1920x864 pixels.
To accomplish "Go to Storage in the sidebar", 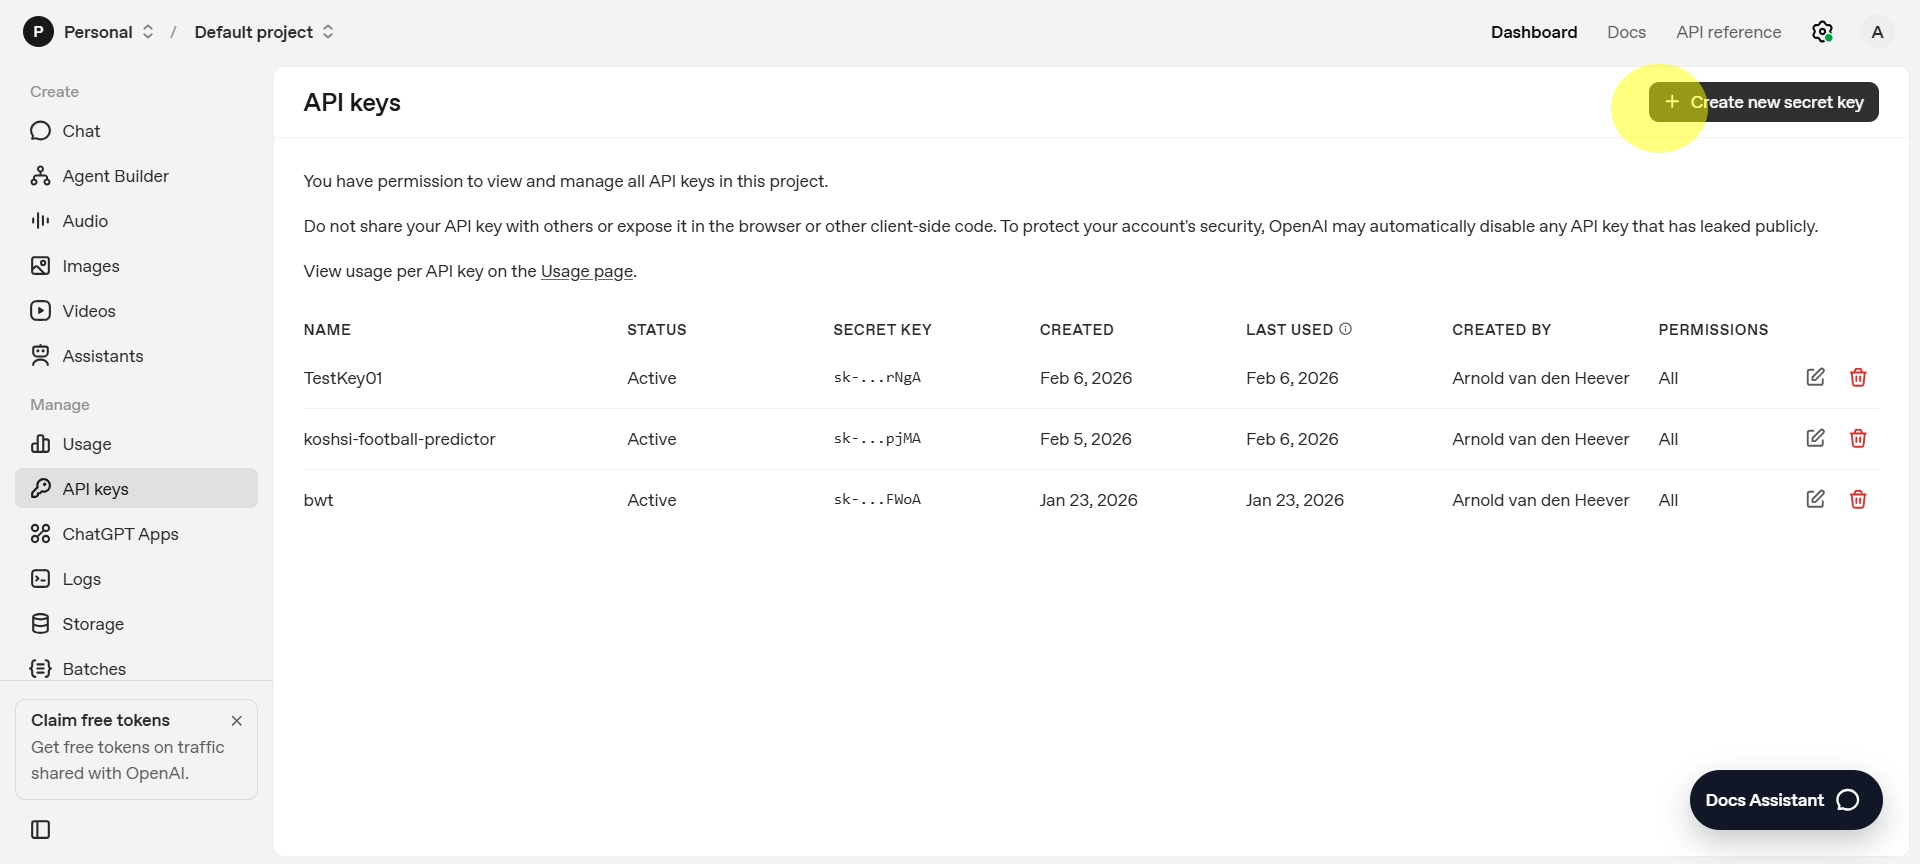I will (x=136, y=624).
